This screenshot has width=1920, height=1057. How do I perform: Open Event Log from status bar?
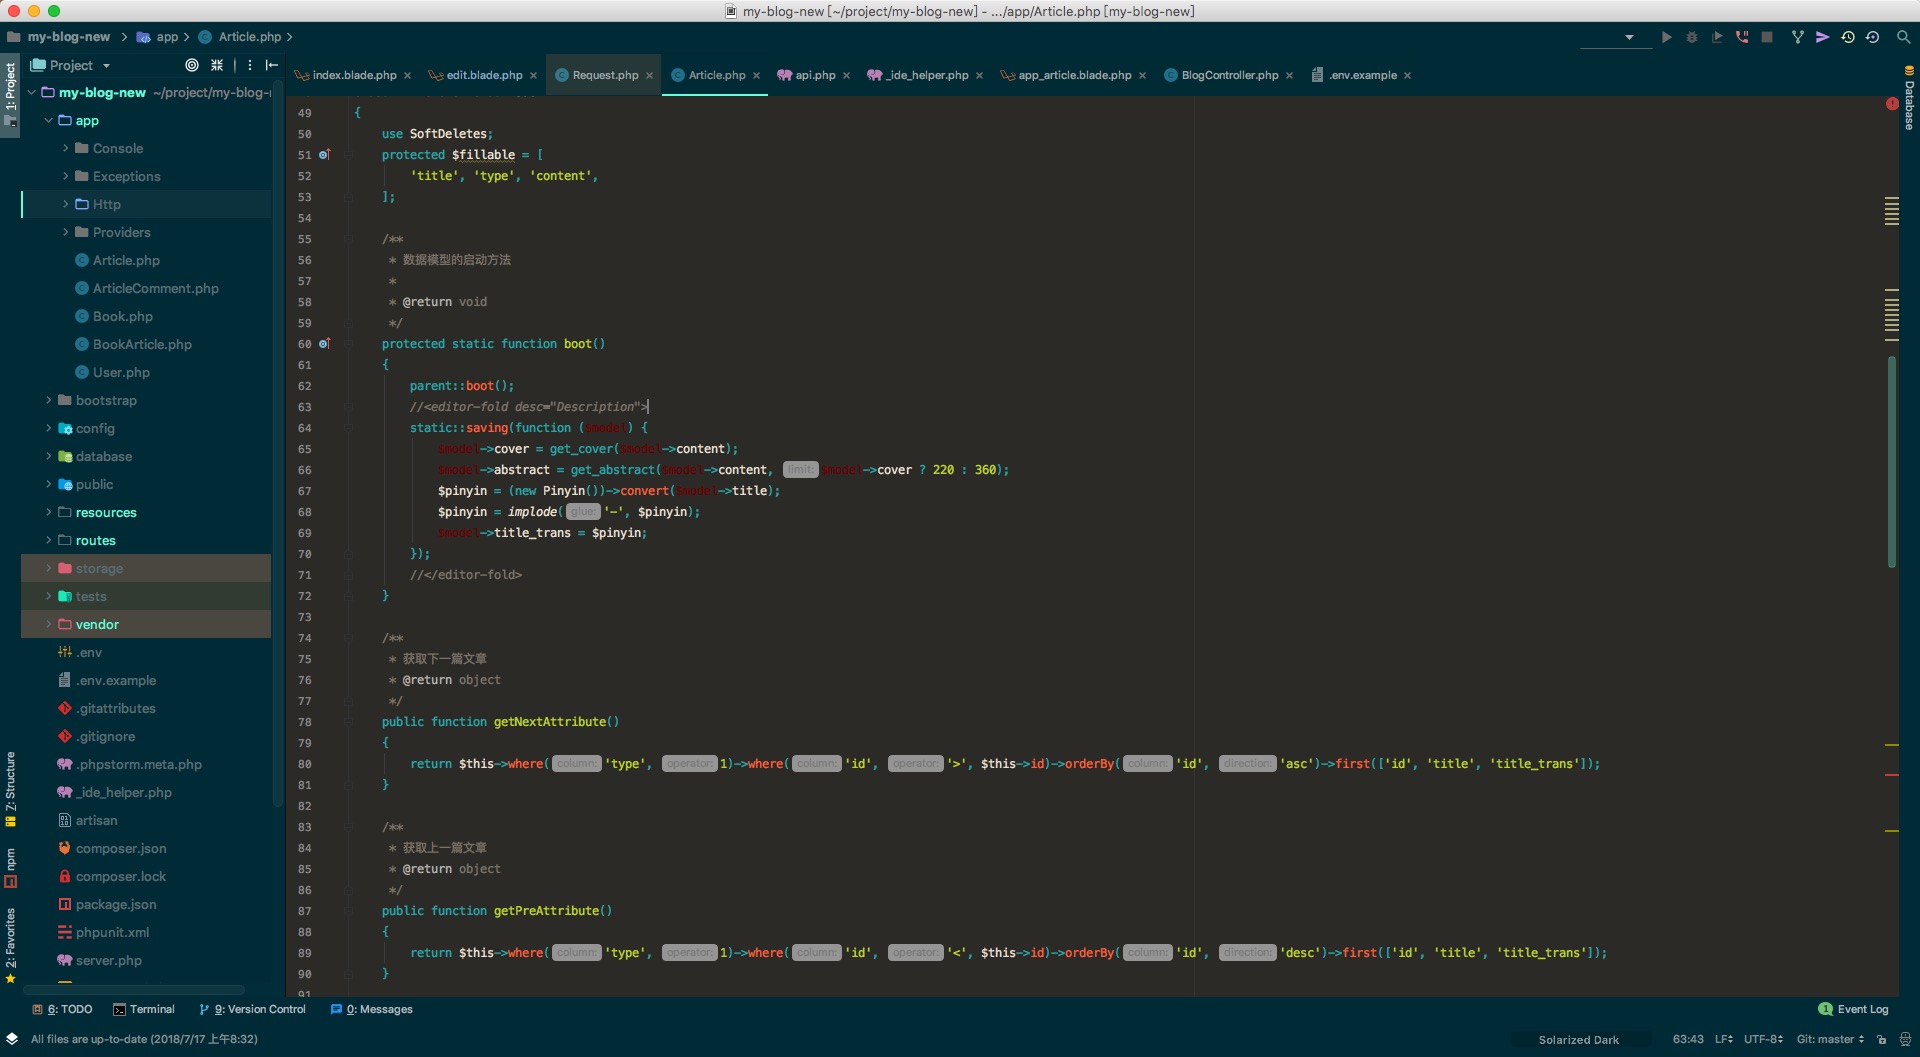[1853, 1009]
